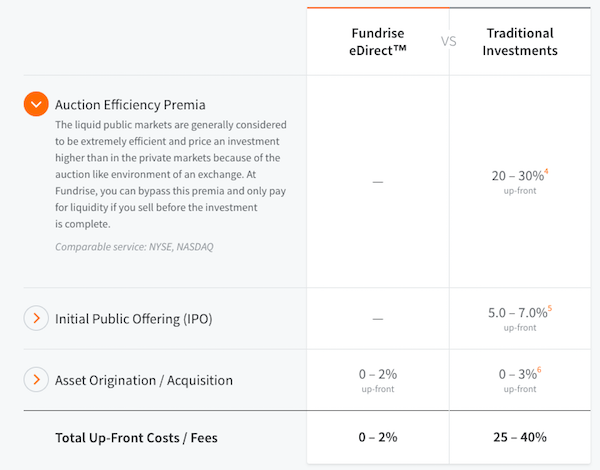Expand the Initial Public Offering (IPO) row
Screen dimensions: 600x470
(36, 319)
